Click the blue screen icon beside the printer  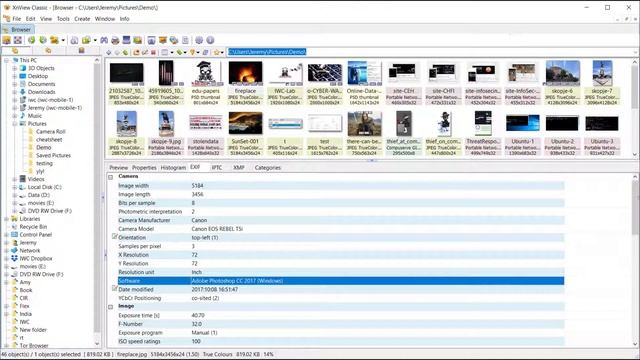click(x=127, y=40)
